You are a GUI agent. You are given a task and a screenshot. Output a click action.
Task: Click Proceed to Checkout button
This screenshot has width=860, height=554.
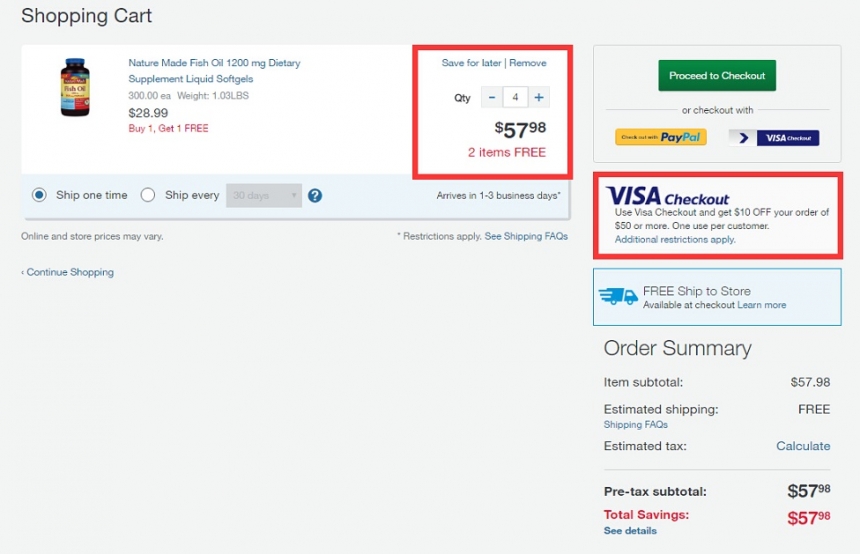(717, 76)
